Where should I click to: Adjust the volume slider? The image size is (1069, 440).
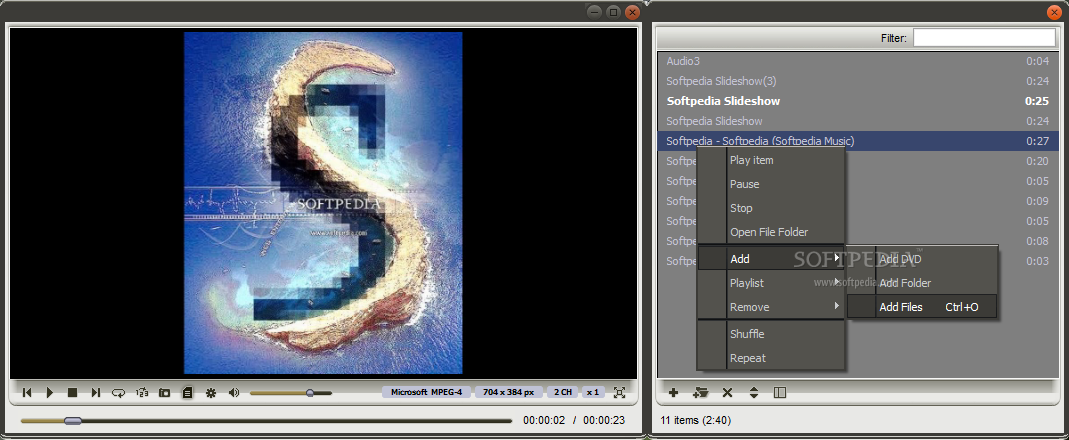291,392
